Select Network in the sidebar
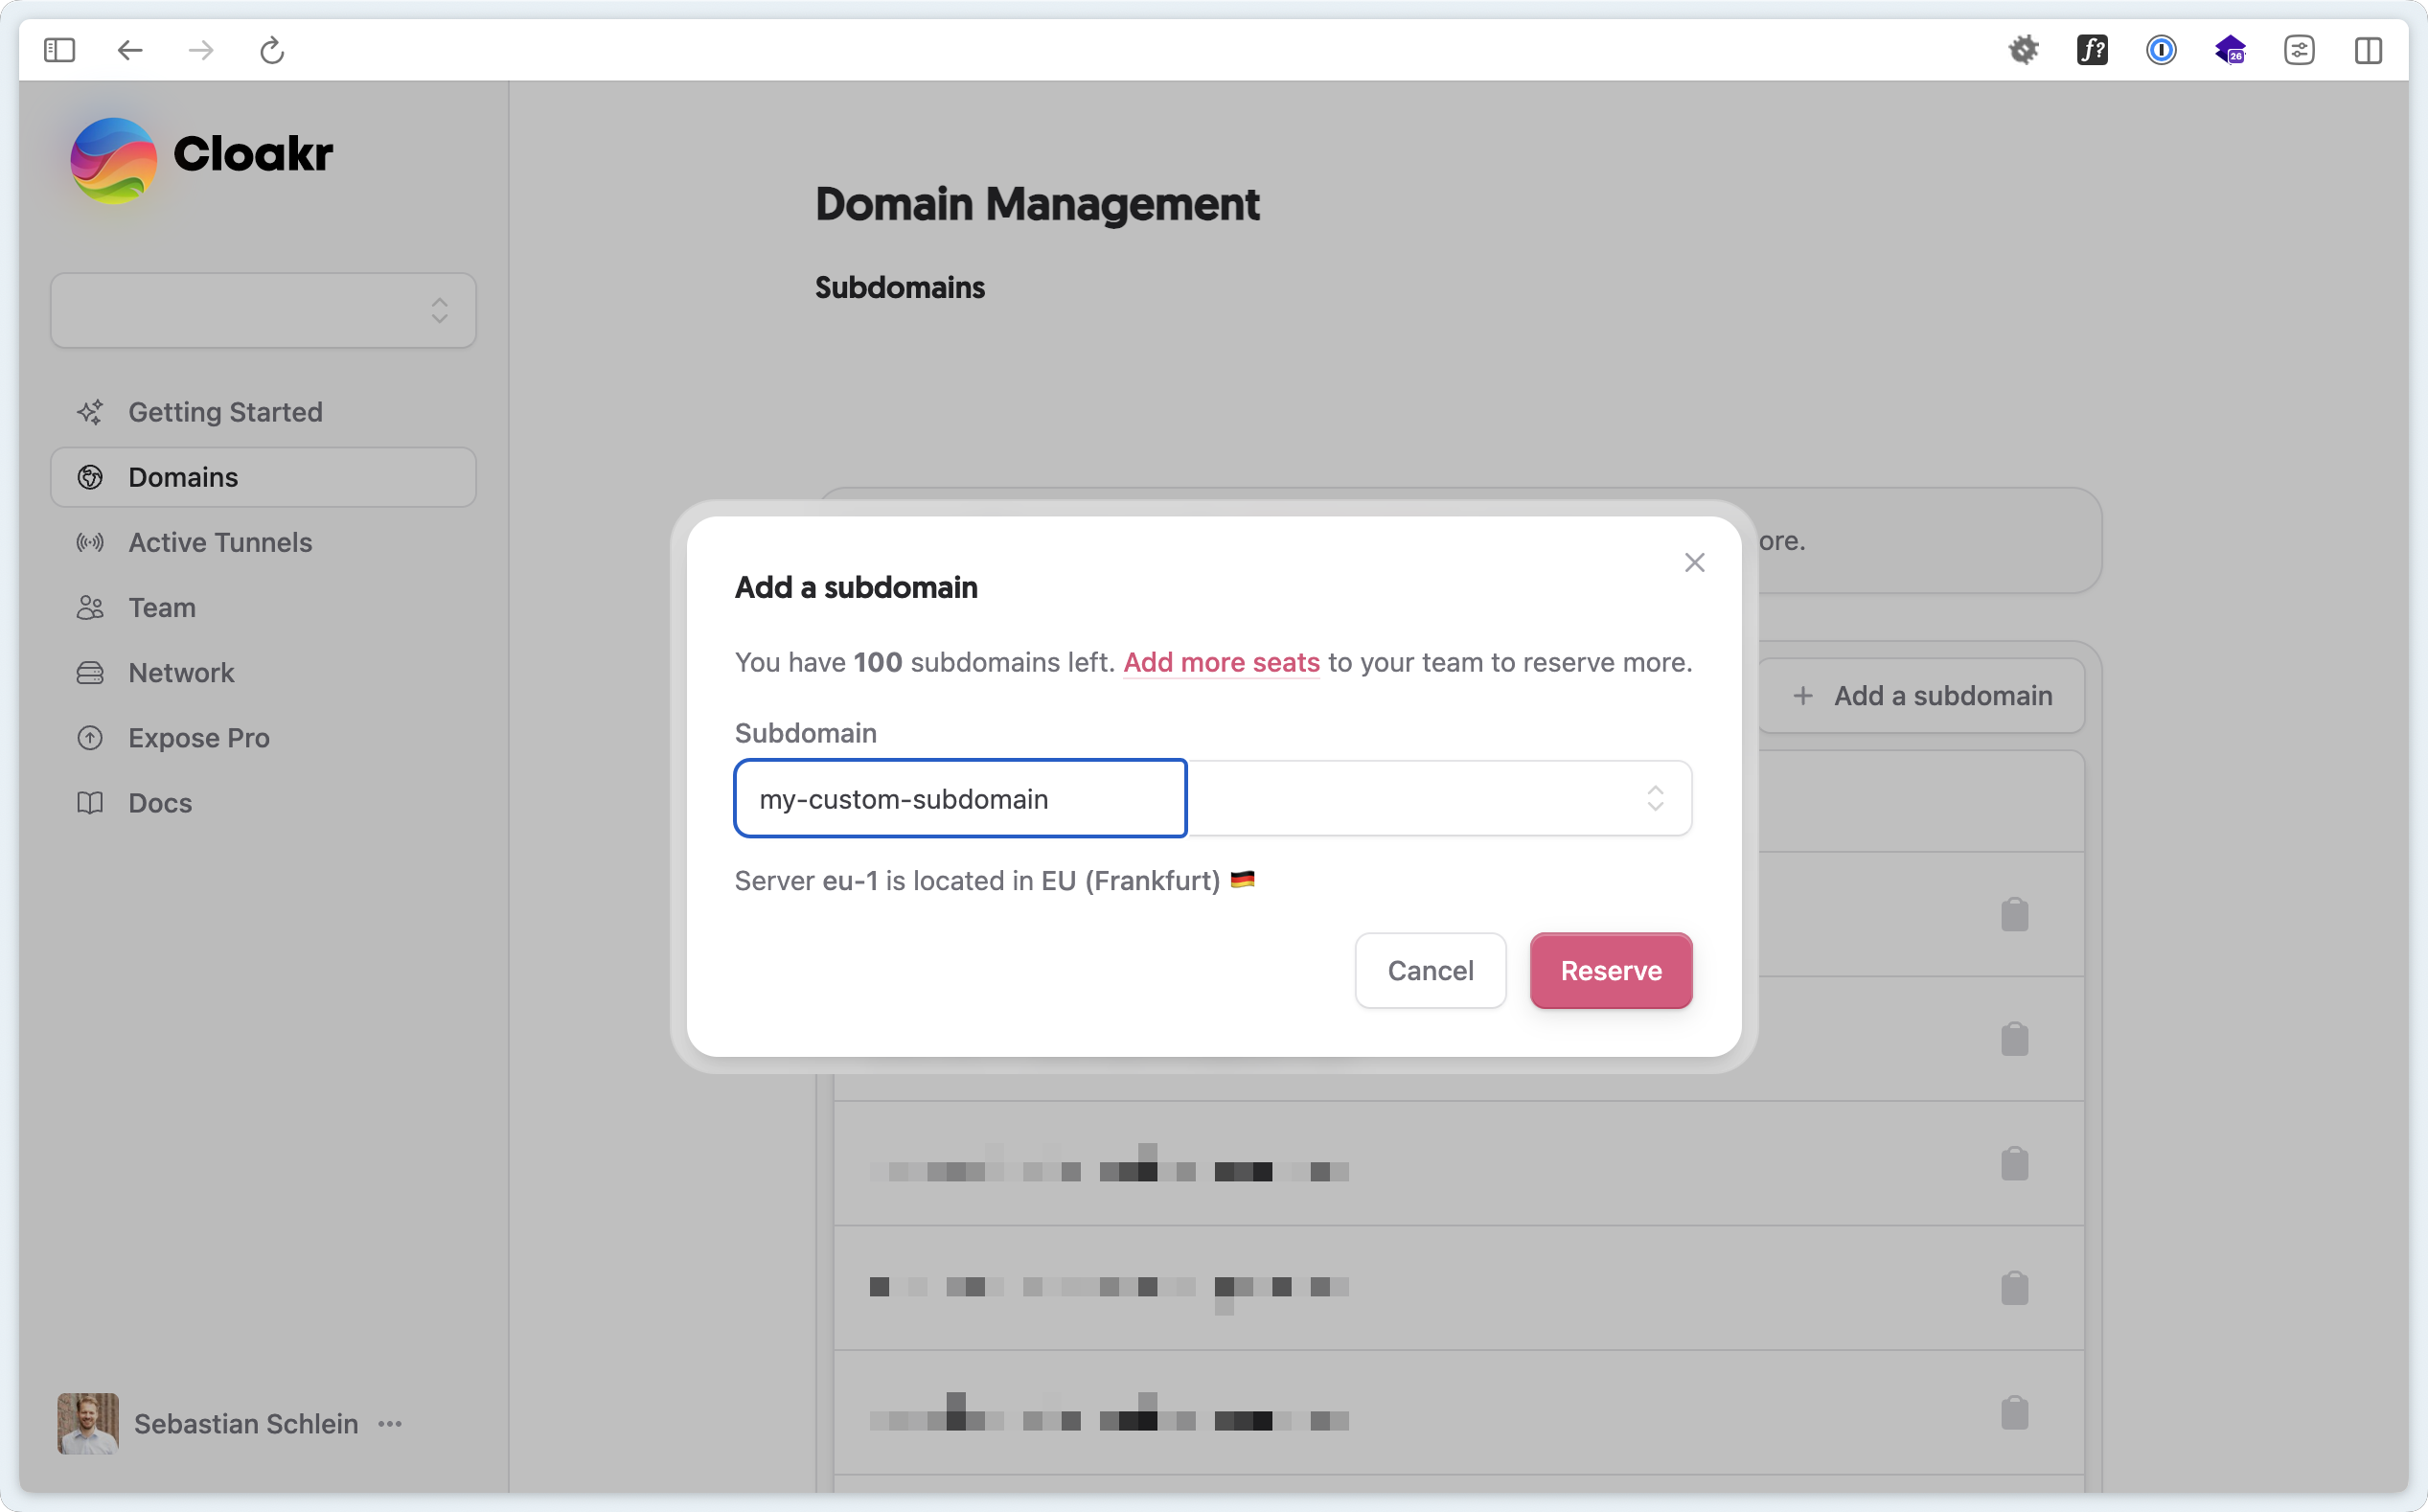The height and width of the screenshot is (1512, 2428). coord(181,672)
